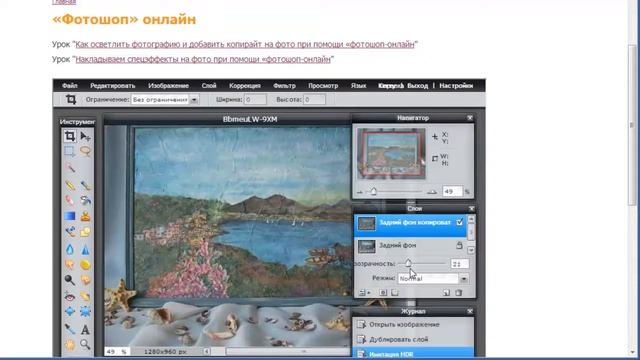This screenshot has height=360, width=640.
Task: Open the Язык menu
Action: pos(358,86)
